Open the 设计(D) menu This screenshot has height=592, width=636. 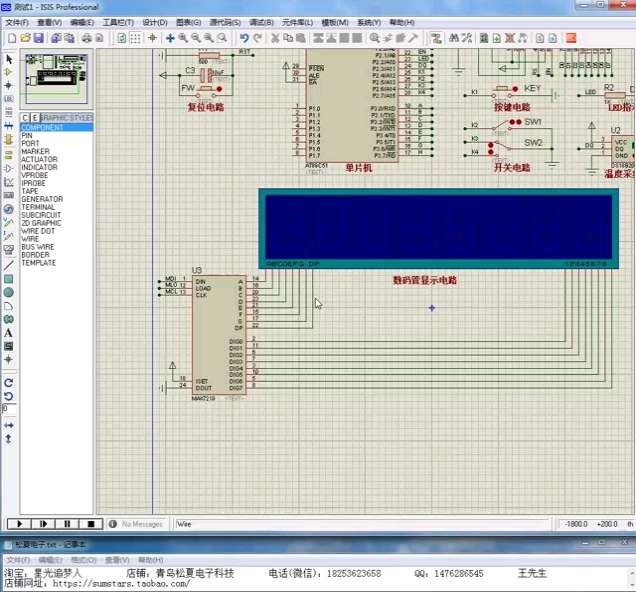(155, 22)
